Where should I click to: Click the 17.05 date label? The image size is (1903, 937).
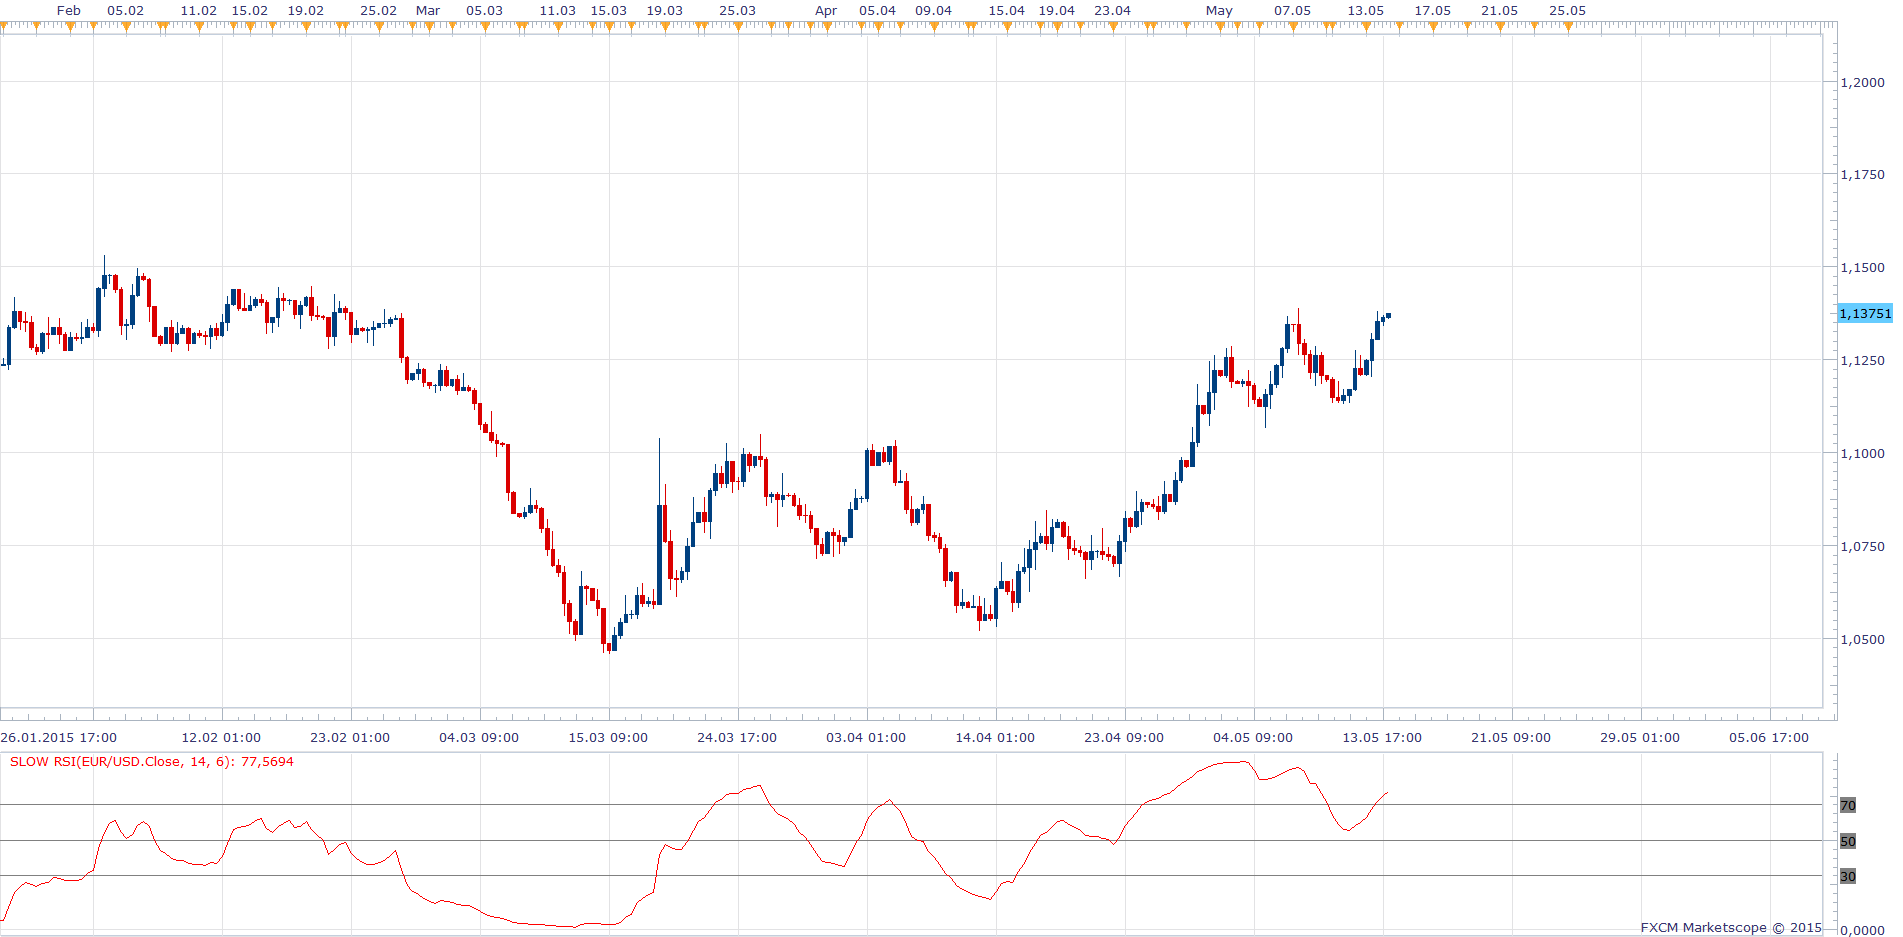[x=1433, y=10]
